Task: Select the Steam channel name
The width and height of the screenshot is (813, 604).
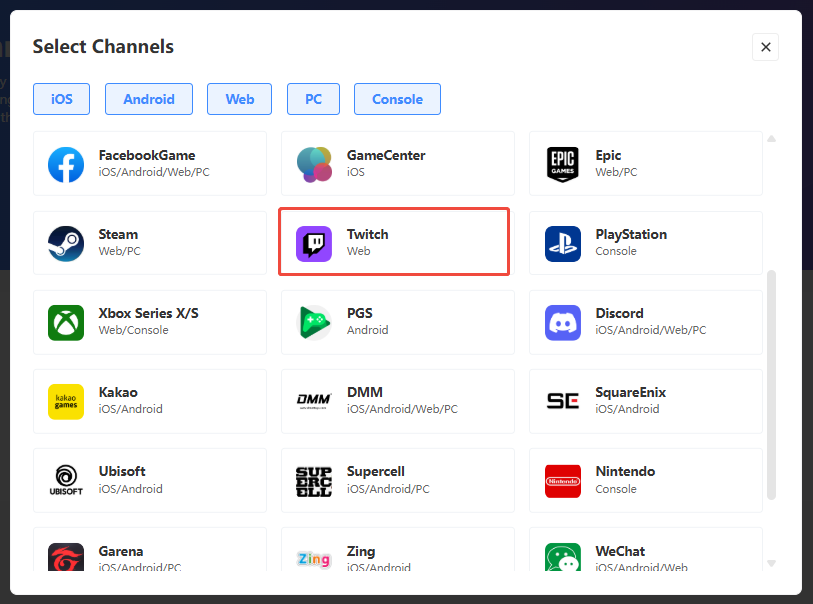Action: [118, 234]
